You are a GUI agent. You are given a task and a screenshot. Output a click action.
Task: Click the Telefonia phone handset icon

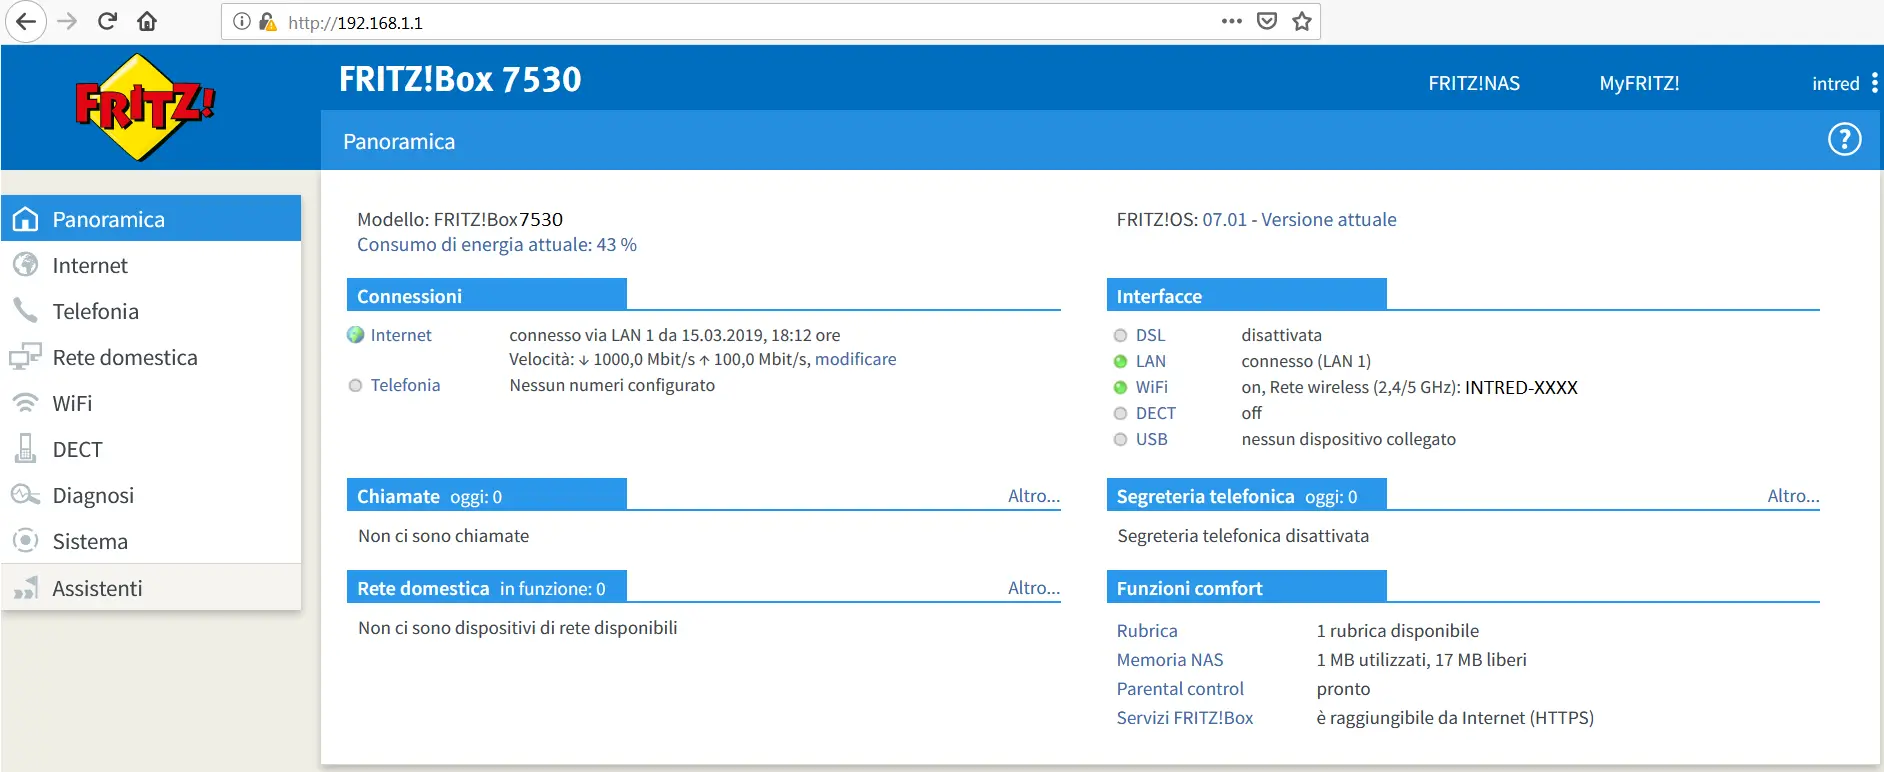click(x=26, y=311)
